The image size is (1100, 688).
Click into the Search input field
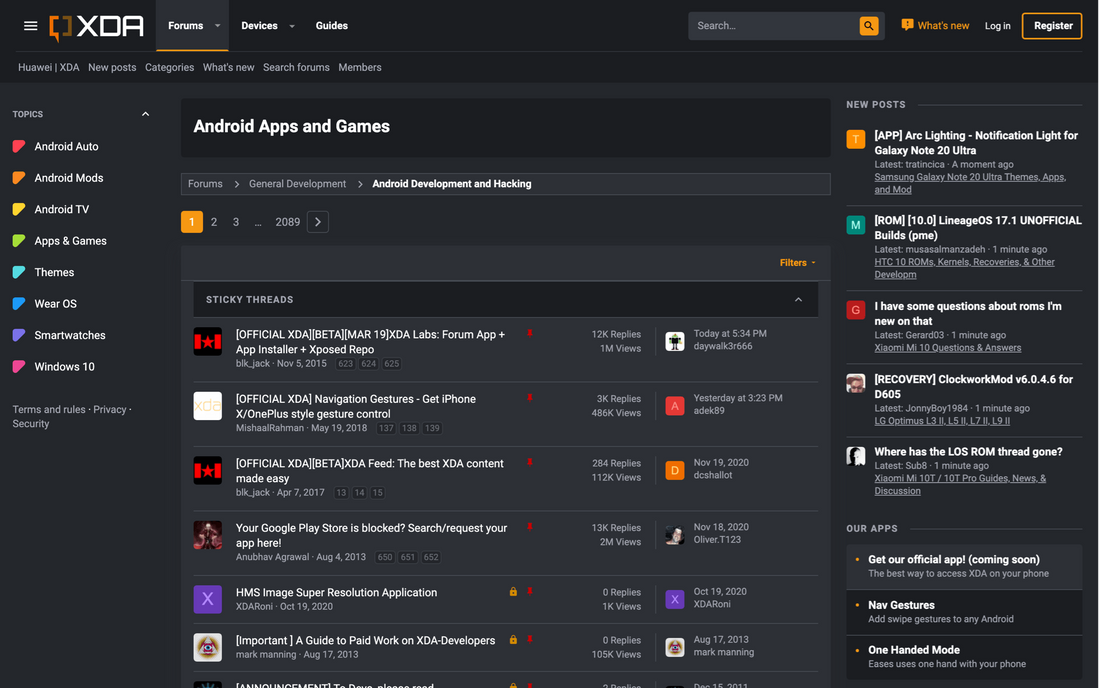coord(772,26)
